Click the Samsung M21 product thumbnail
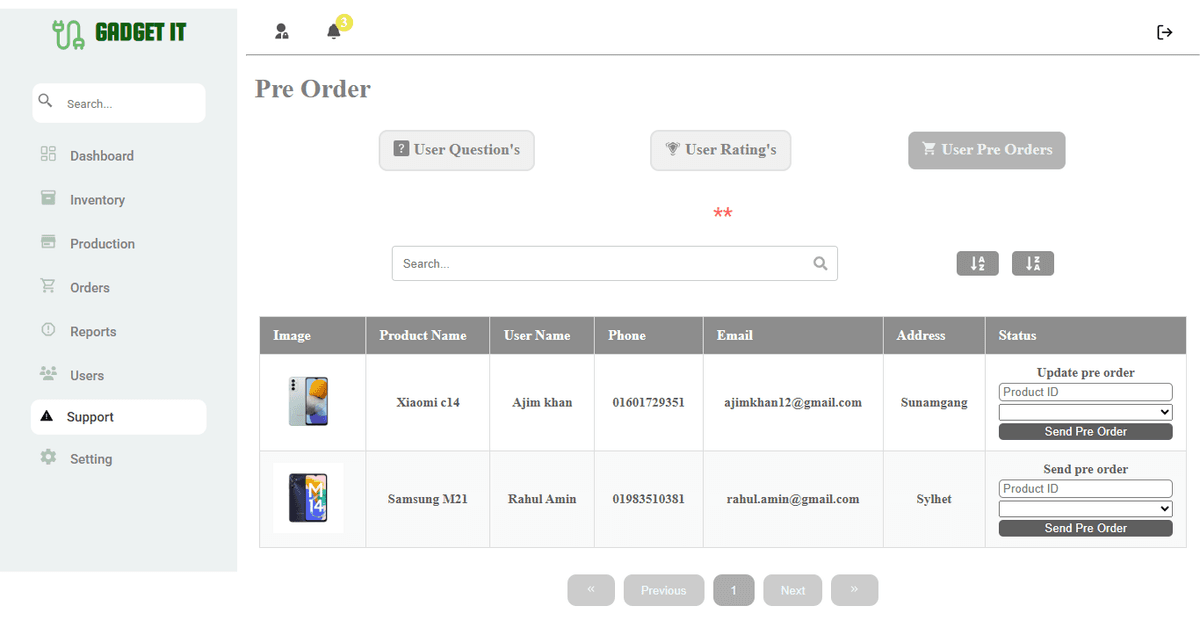This screenshot has width=1200, height=619. pyautogui.click(x=308, y=498)
